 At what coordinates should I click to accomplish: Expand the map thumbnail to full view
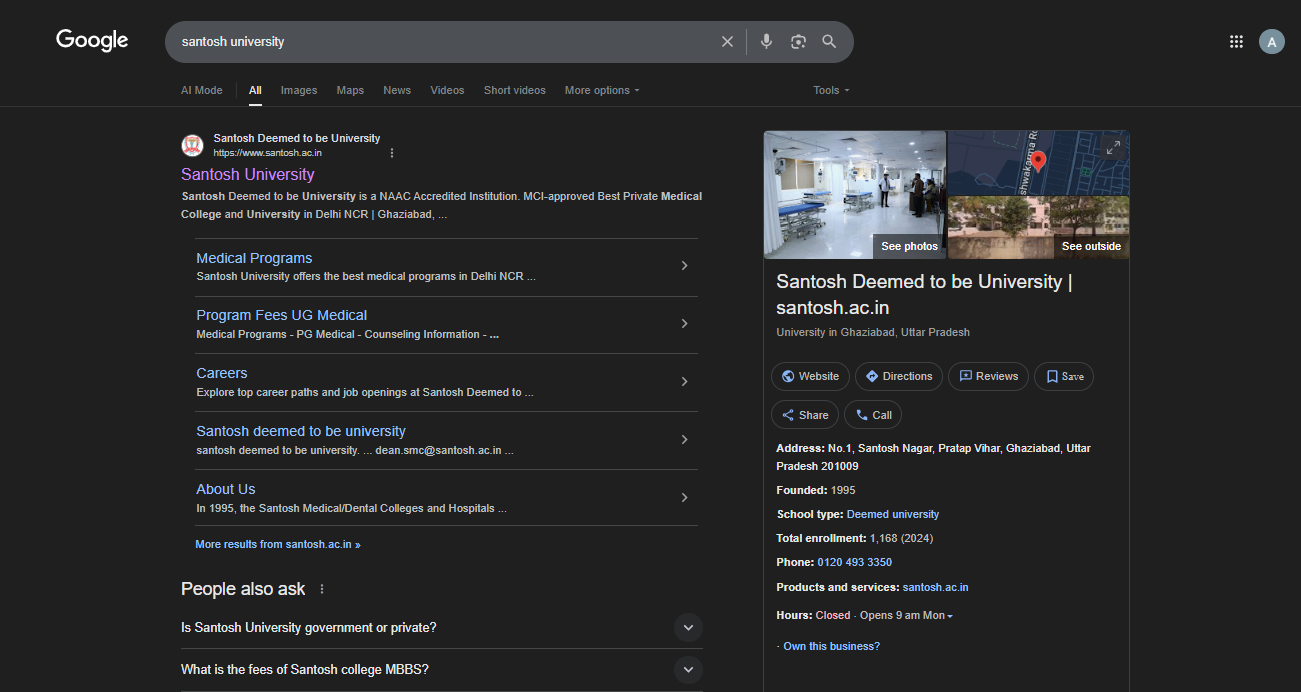click(1112, 147)
